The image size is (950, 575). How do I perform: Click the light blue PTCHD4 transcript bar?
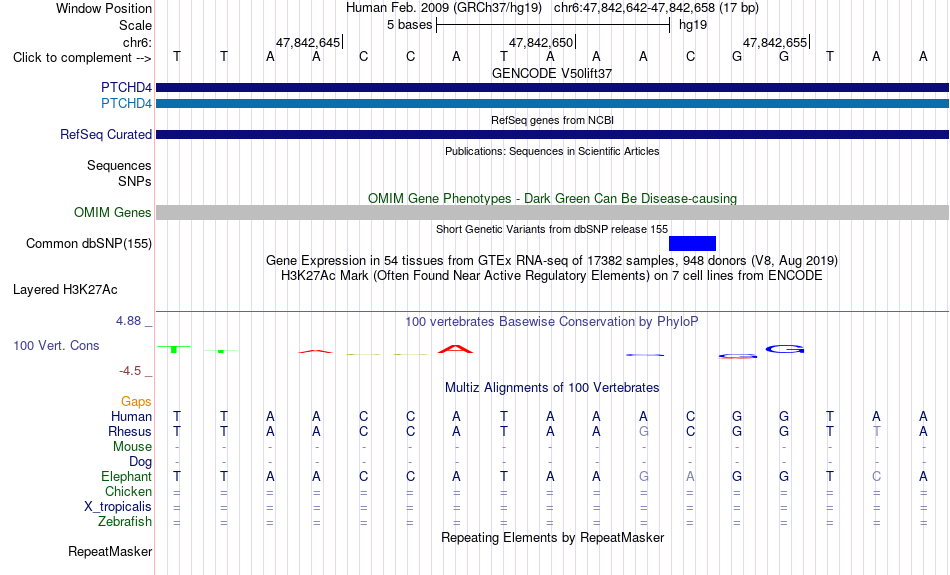point(552,104)
